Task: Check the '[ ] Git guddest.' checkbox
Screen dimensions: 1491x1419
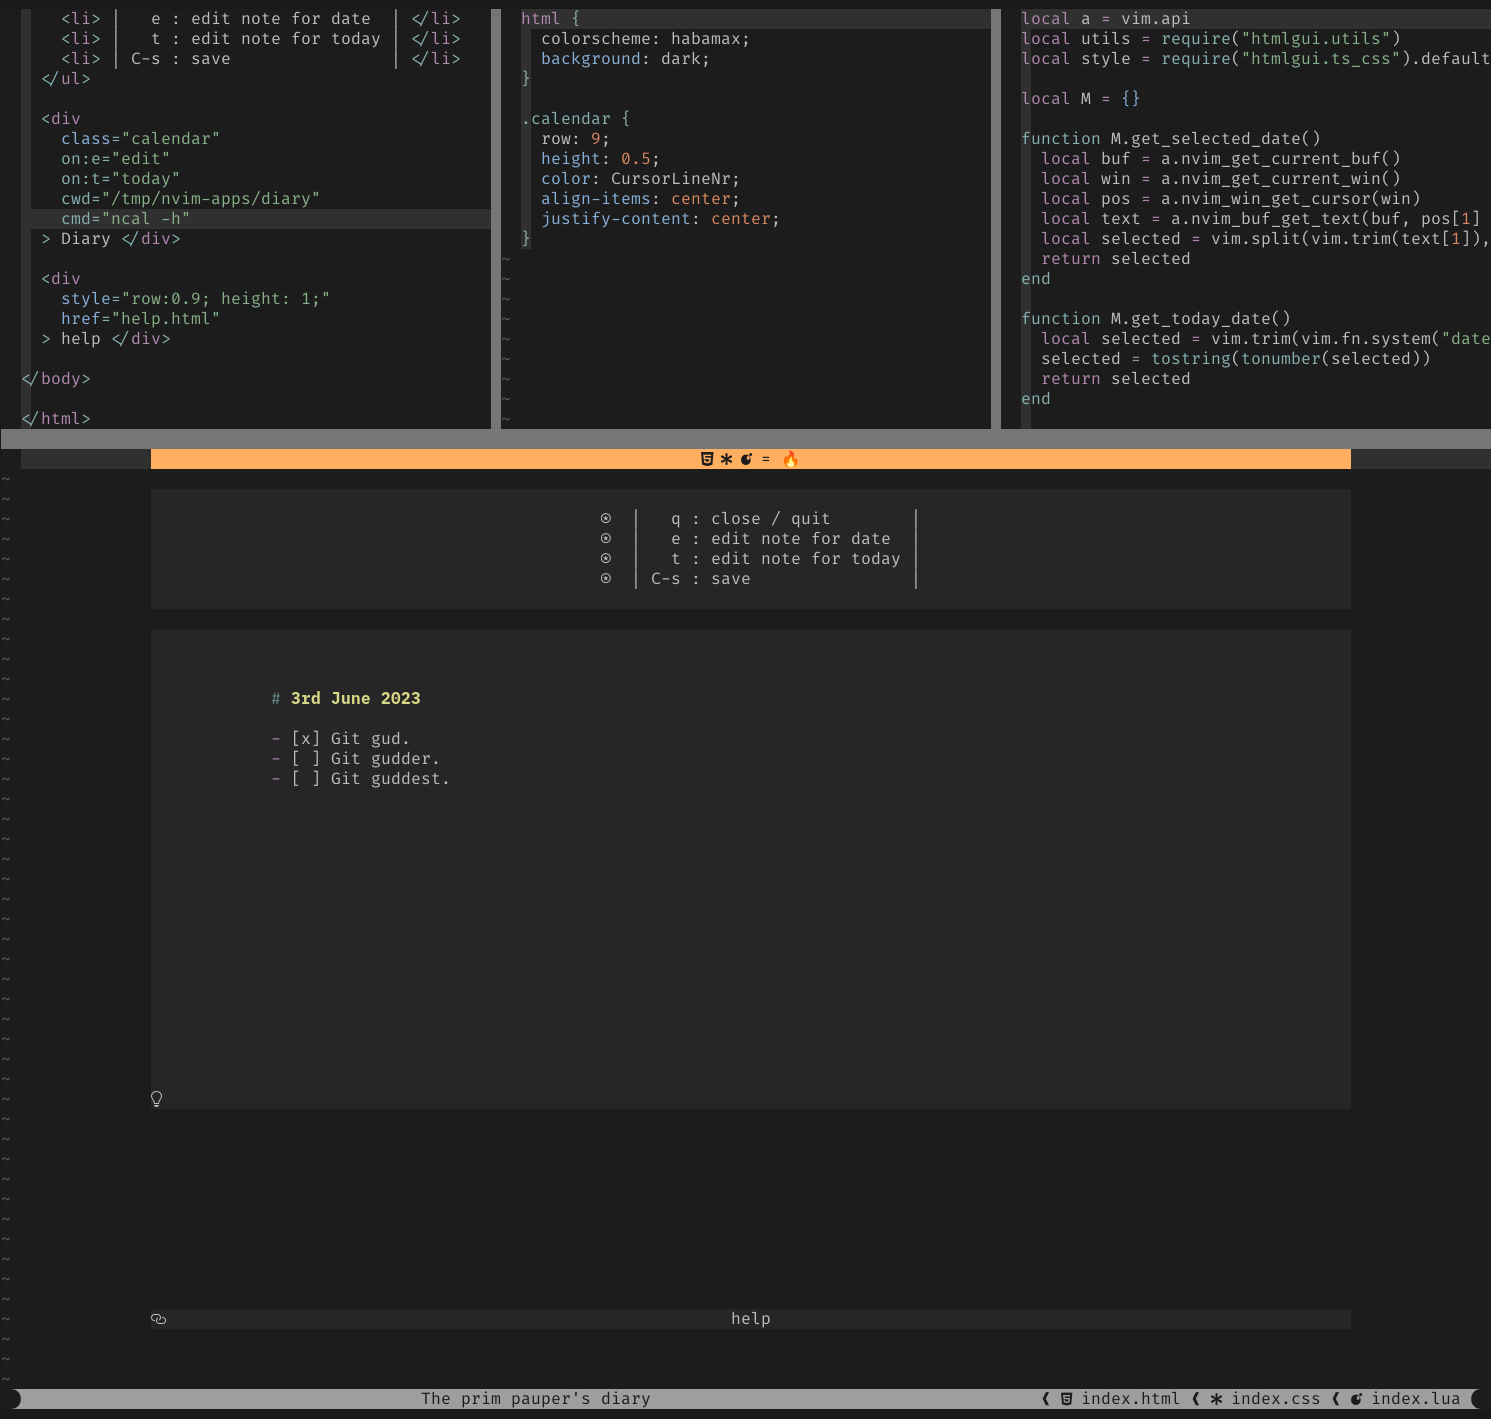Action: coord(306,779)
